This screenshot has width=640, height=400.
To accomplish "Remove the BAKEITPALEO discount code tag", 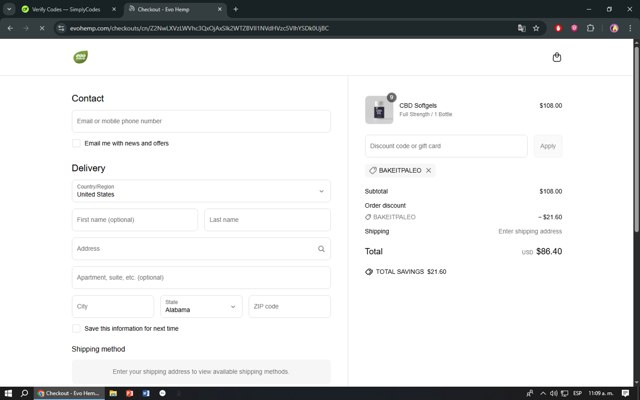I will click(x=428, y=171).
